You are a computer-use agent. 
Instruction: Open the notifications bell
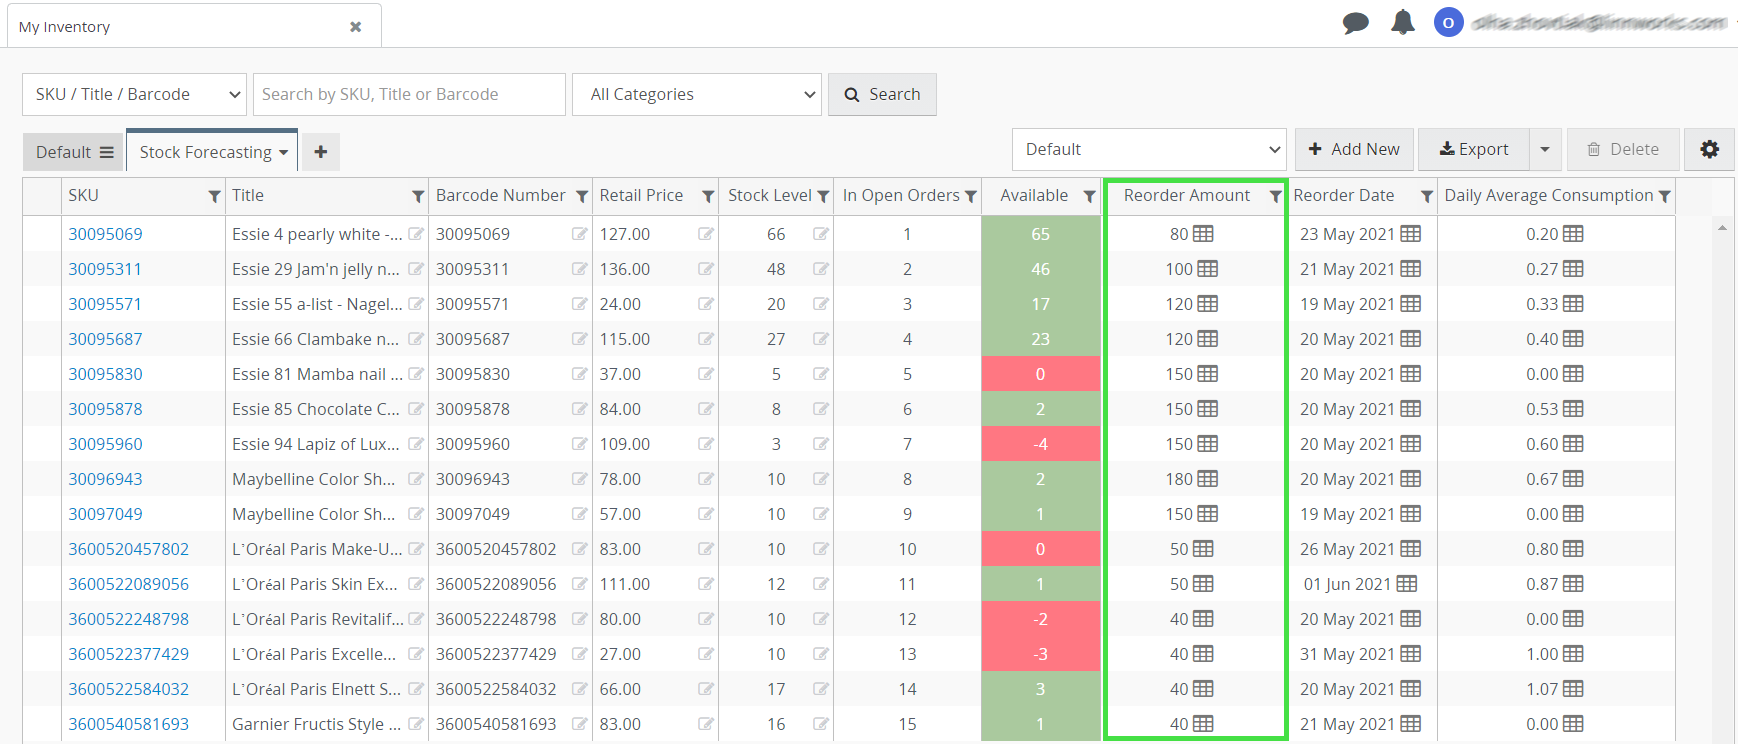tap(1403, 23)
